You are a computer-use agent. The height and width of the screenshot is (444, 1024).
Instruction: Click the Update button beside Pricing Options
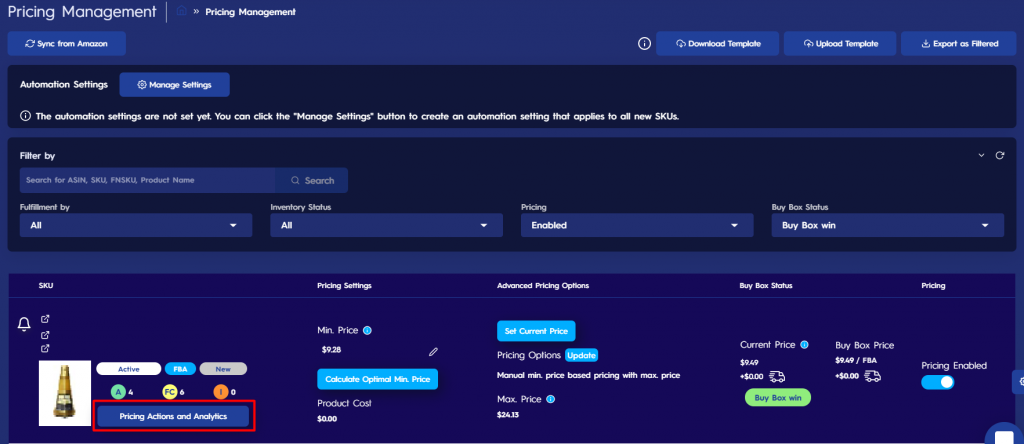click(581, 355)
